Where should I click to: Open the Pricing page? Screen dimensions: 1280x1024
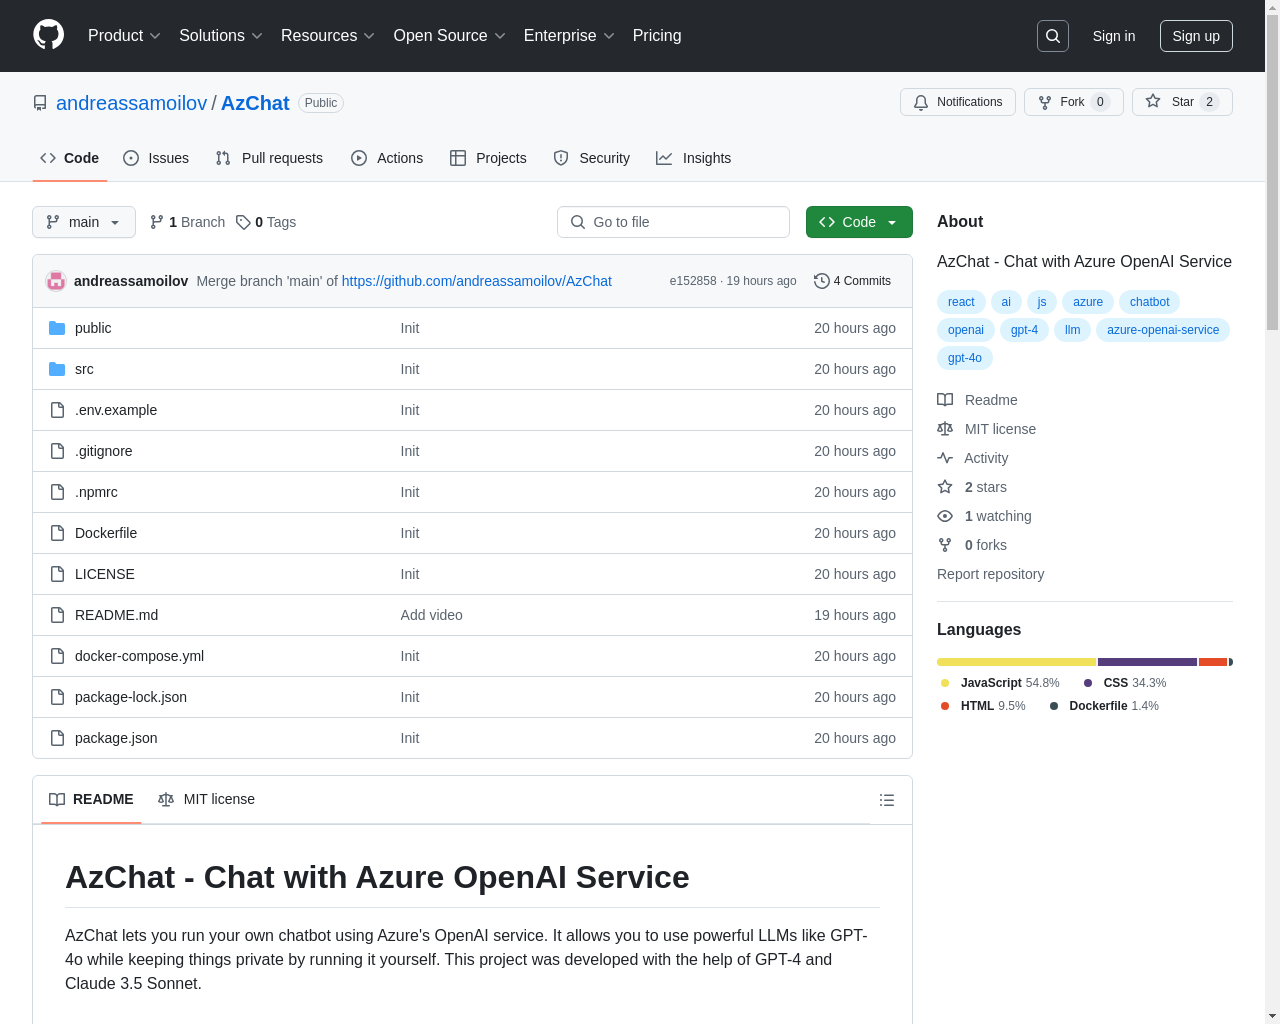coord(657,36)
